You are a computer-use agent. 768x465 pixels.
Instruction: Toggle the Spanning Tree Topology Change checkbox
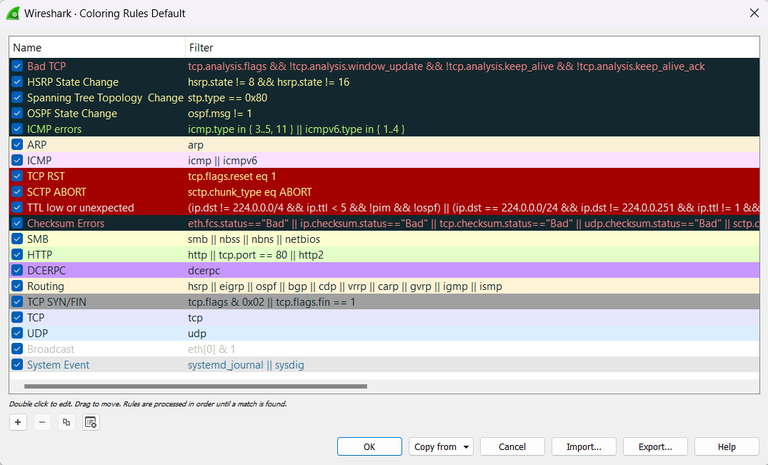[17, 98]
